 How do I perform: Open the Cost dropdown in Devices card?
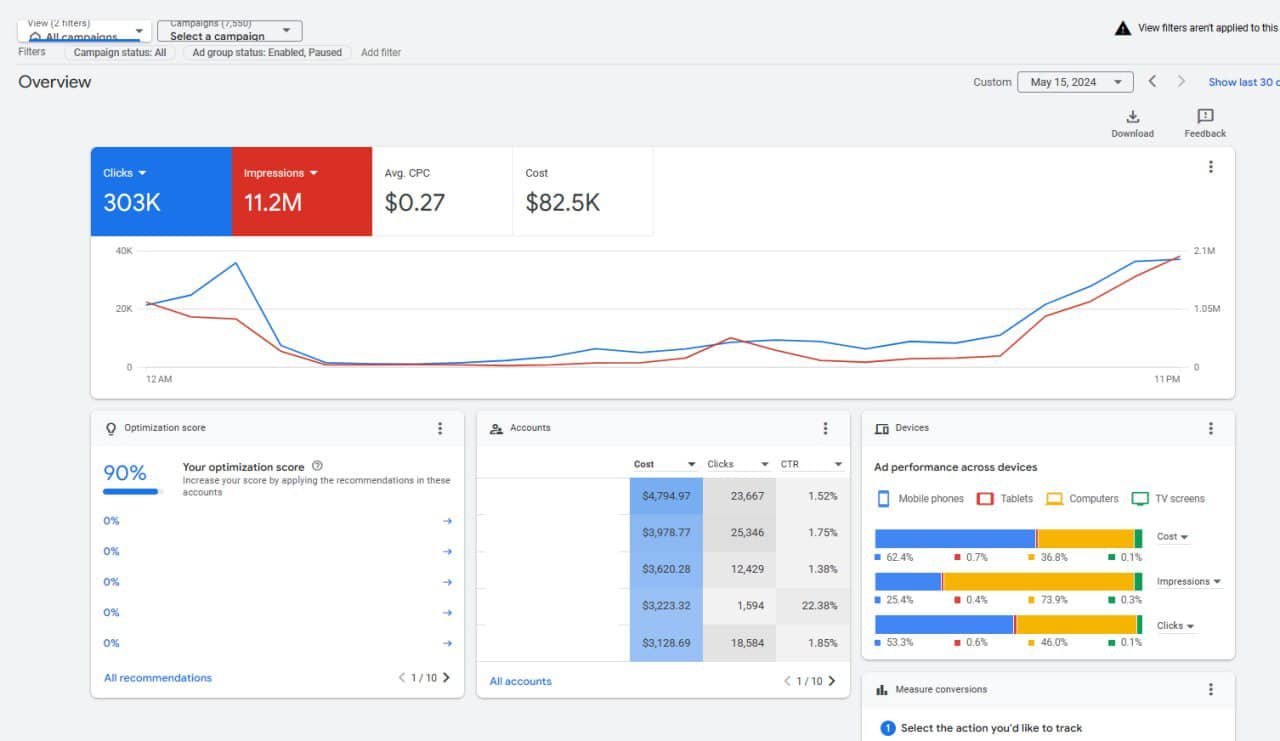tap(1173, 537)
